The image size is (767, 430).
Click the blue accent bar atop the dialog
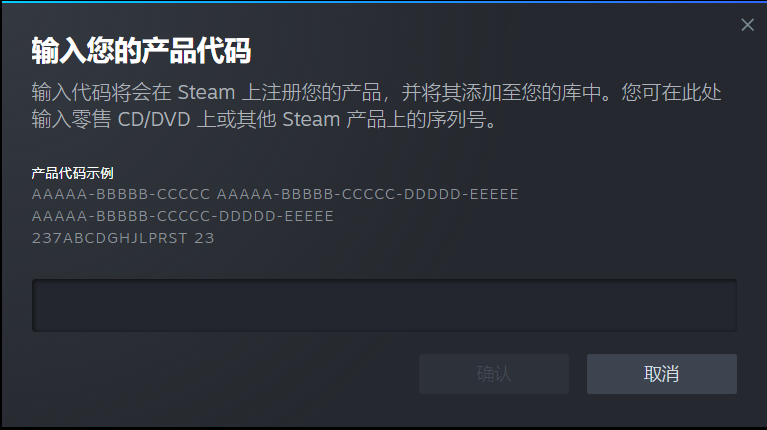[x=384, y=1]
